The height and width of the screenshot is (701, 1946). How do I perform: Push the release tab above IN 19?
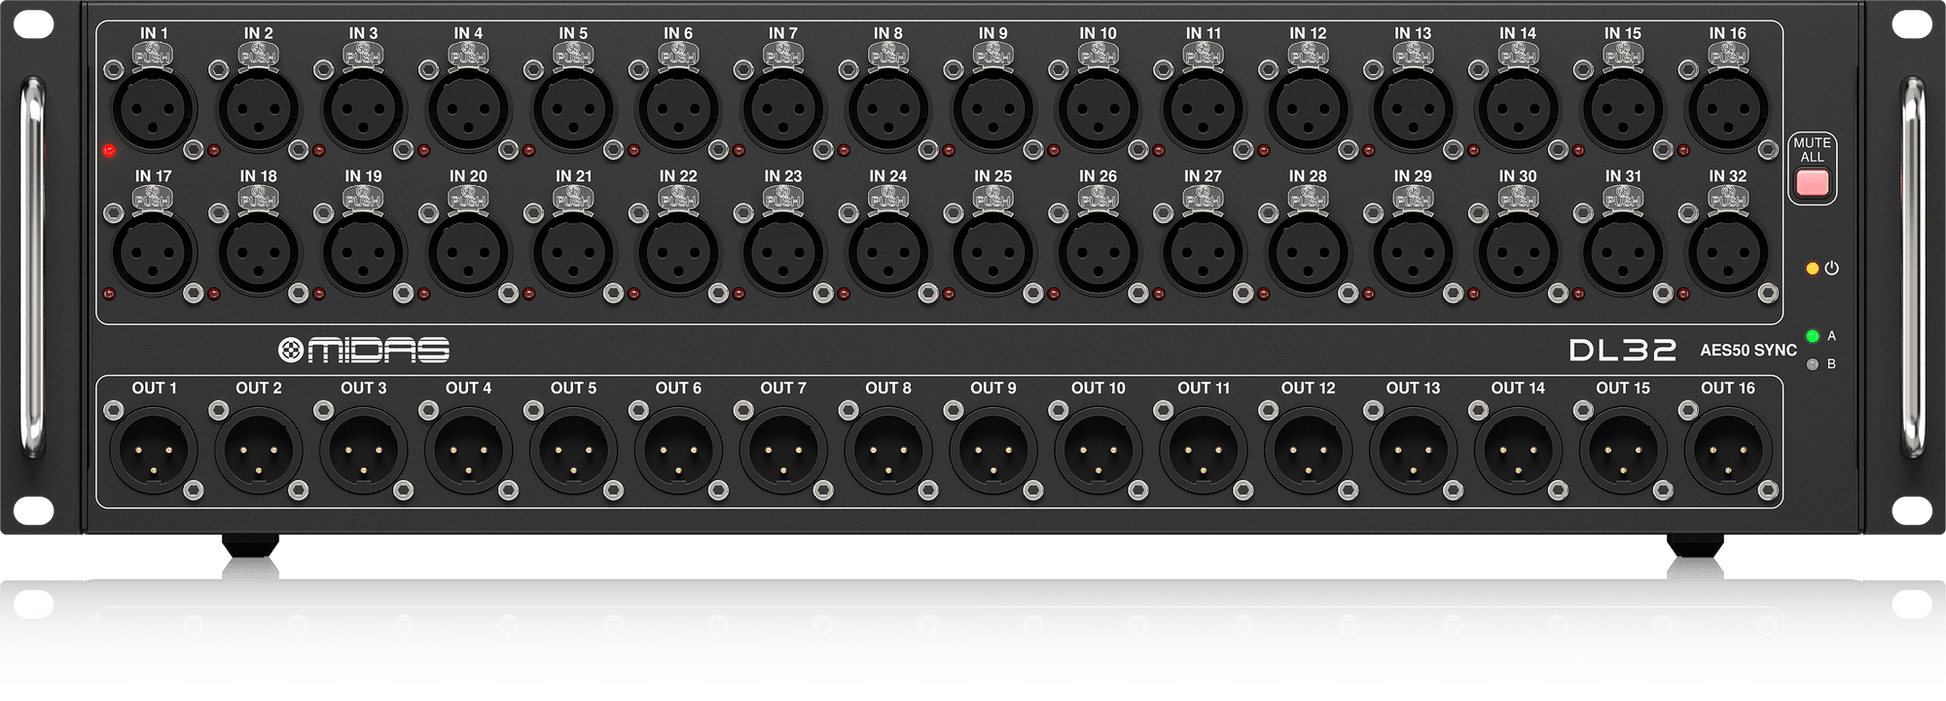pyautogui.click(x=364, y=198)
